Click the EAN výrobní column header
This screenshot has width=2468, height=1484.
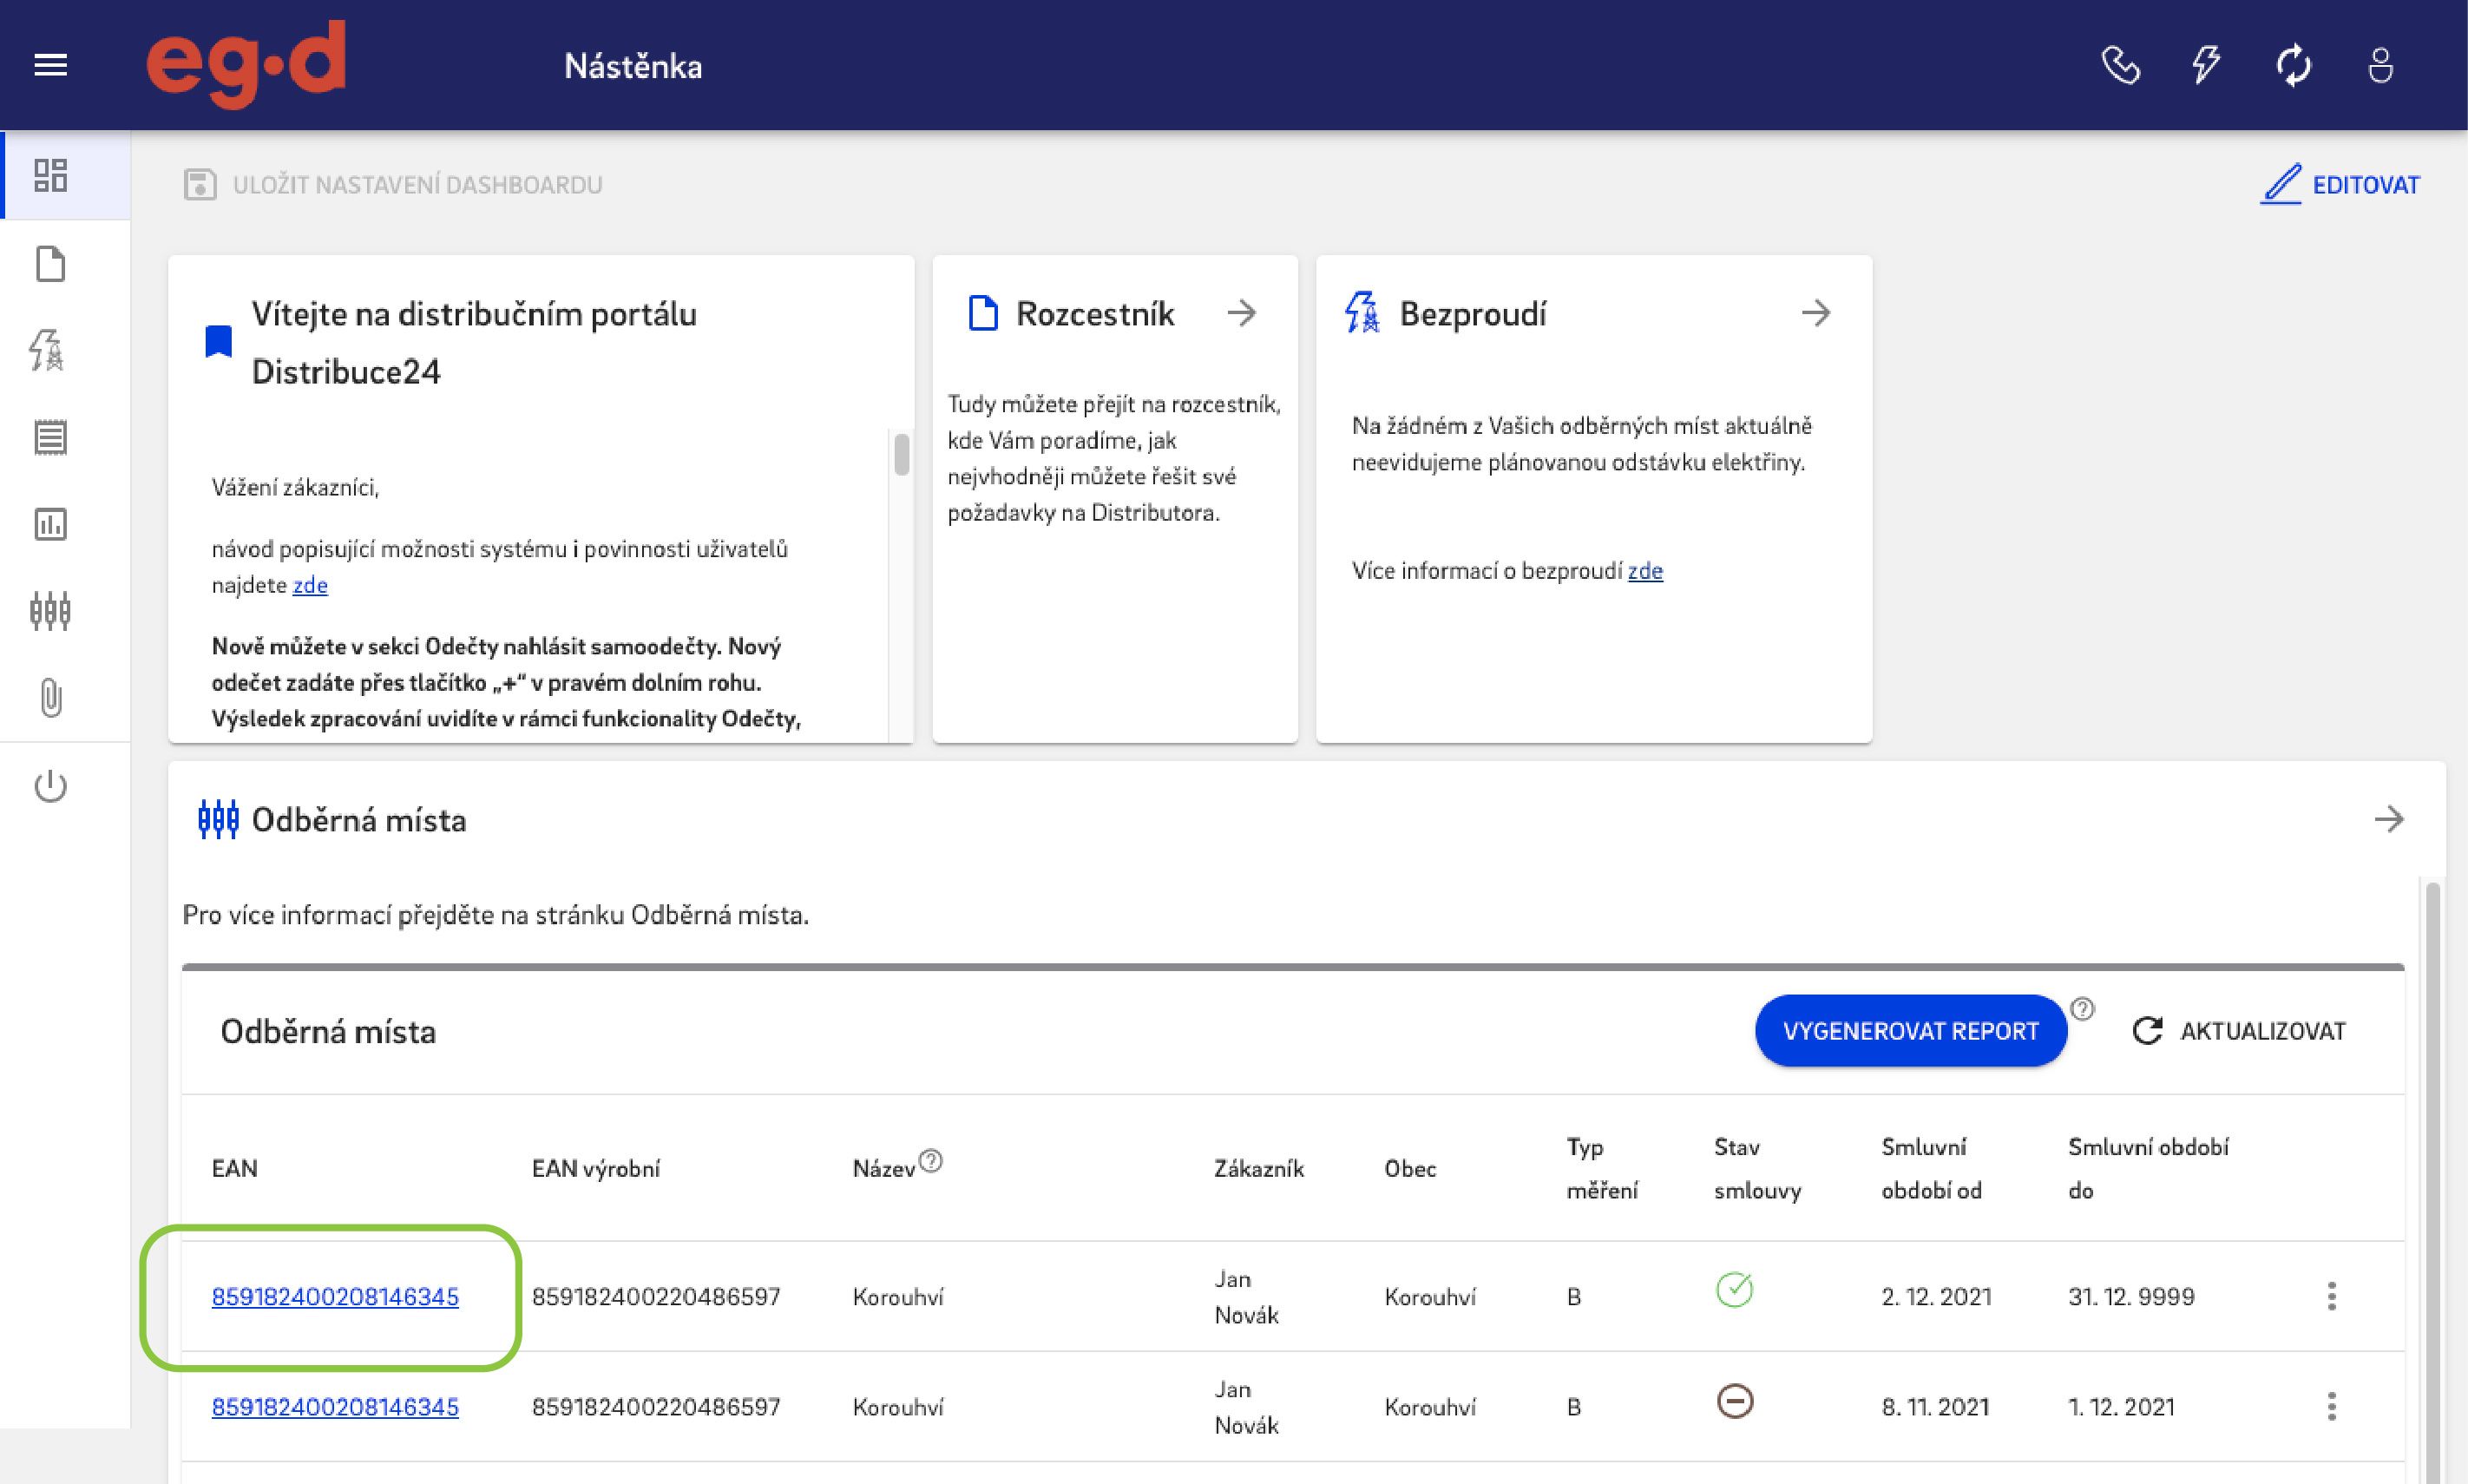click(x=596, y=1168)
